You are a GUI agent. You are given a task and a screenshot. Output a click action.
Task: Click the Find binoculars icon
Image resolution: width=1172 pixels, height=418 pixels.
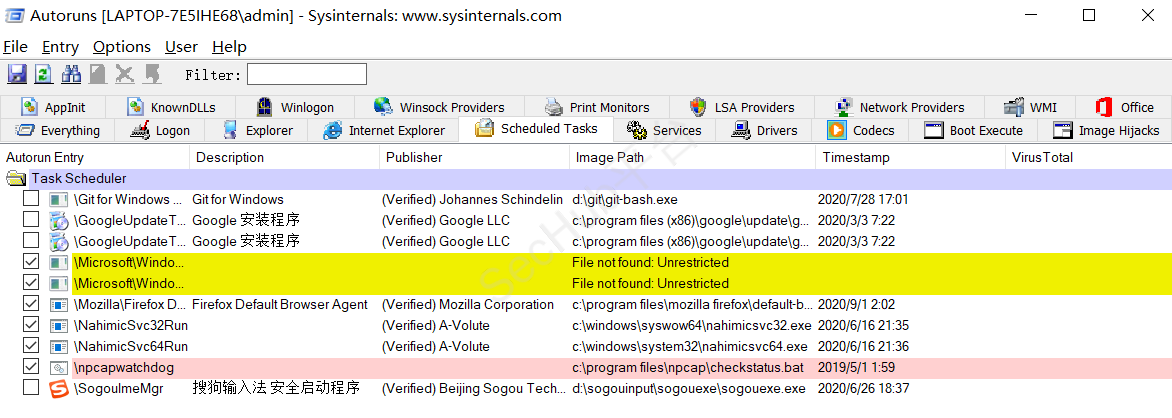point(71,73)
